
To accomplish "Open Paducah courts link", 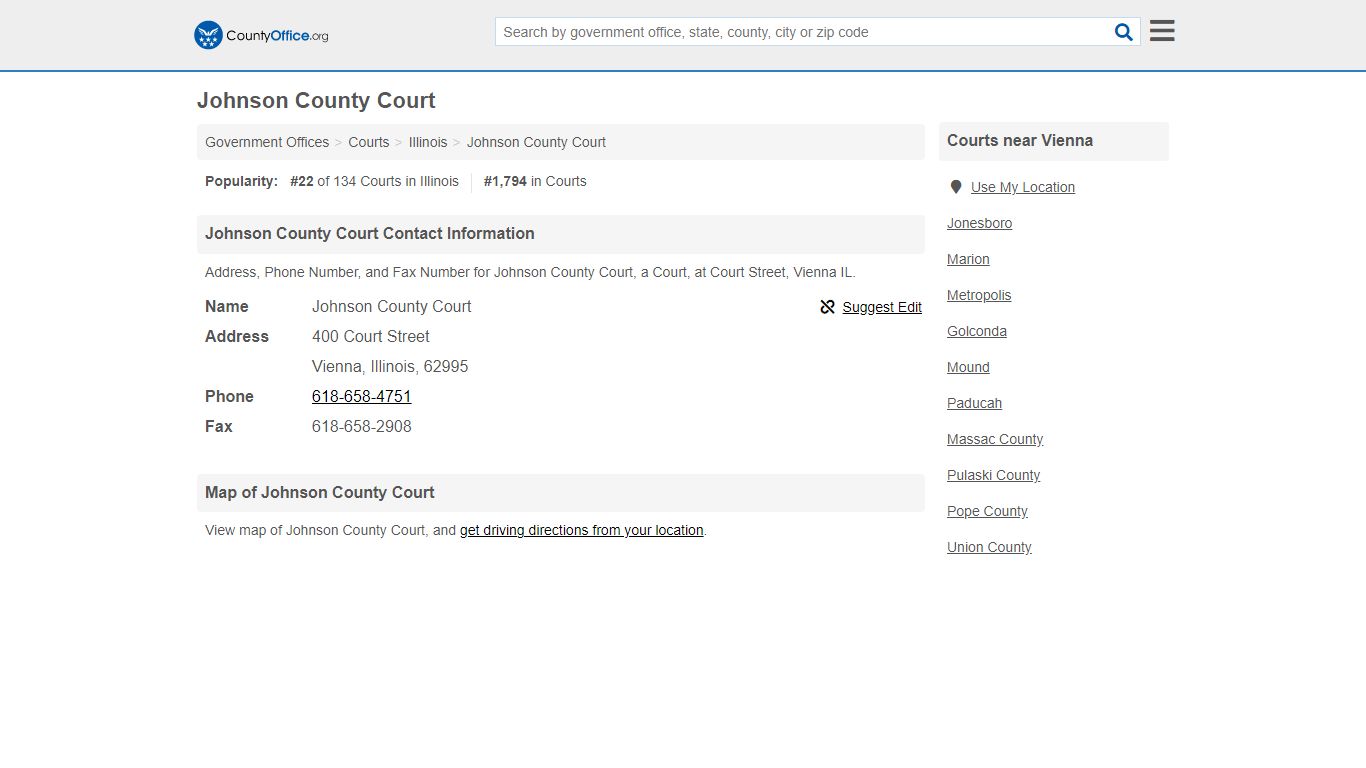I will point(975,403).
